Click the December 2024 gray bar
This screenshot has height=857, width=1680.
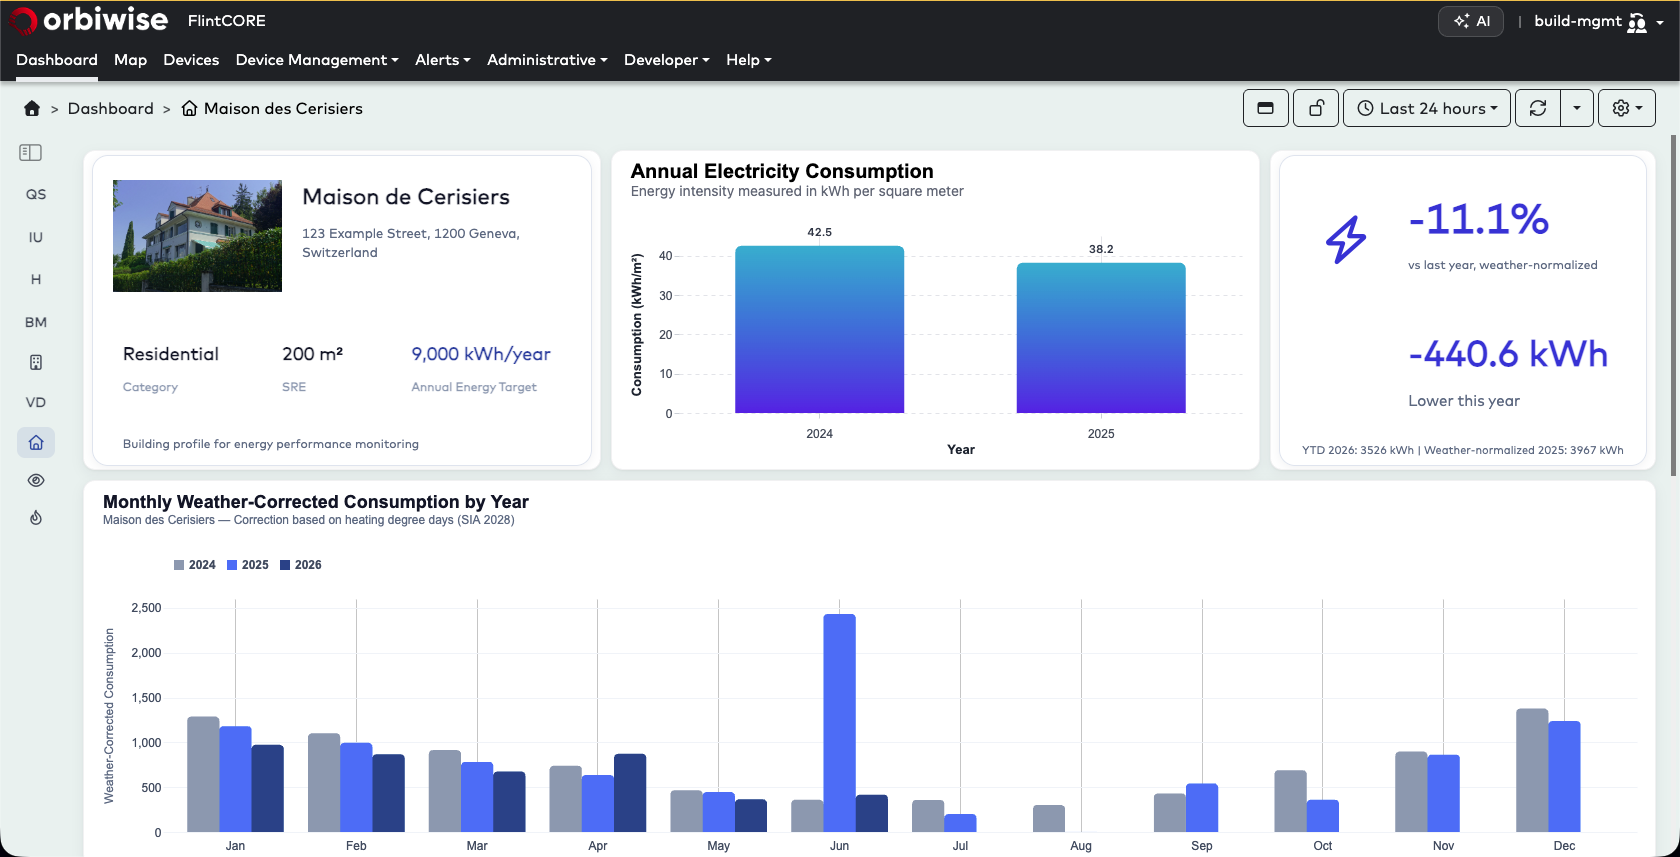point(1532,770)
